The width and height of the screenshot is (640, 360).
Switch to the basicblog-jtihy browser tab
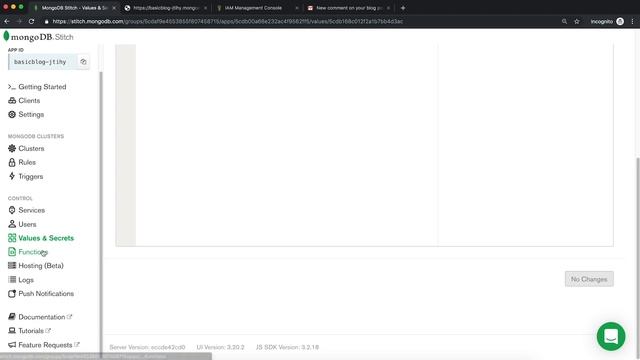click(166, 8)
